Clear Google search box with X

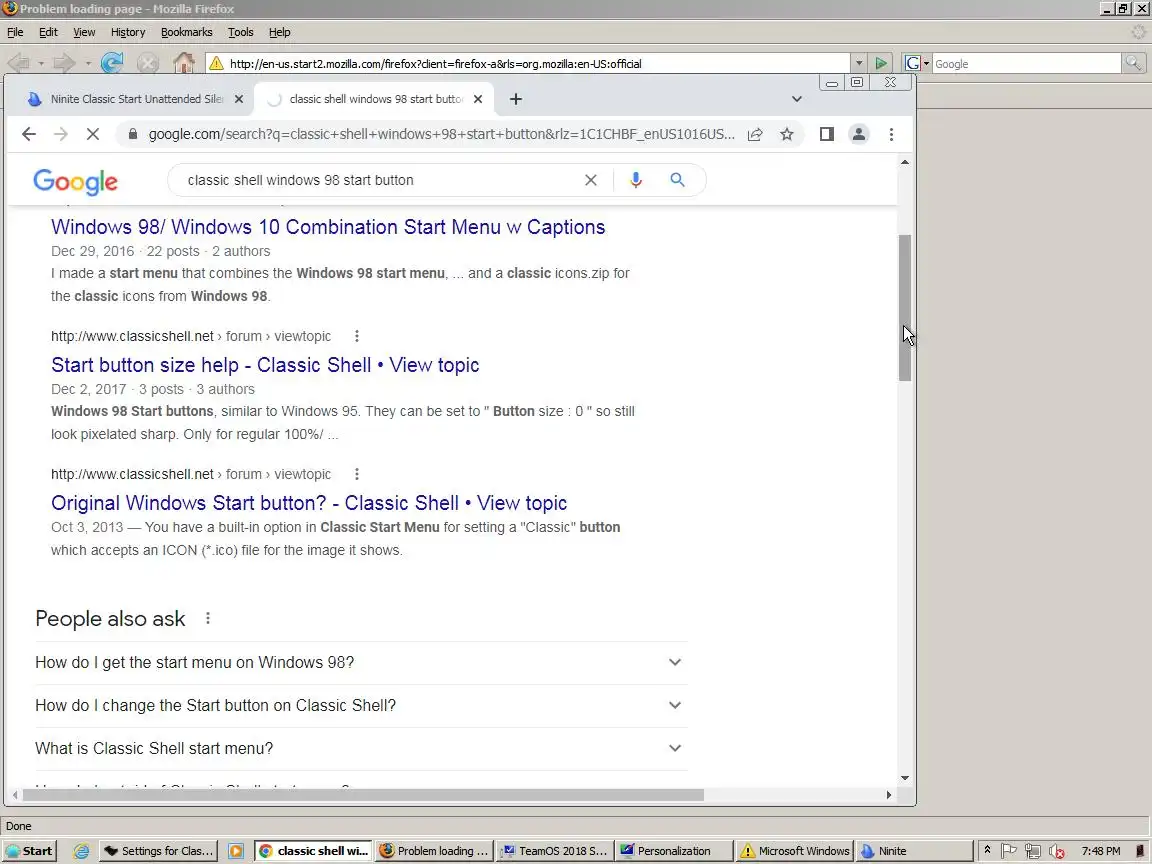click(591, 180)
